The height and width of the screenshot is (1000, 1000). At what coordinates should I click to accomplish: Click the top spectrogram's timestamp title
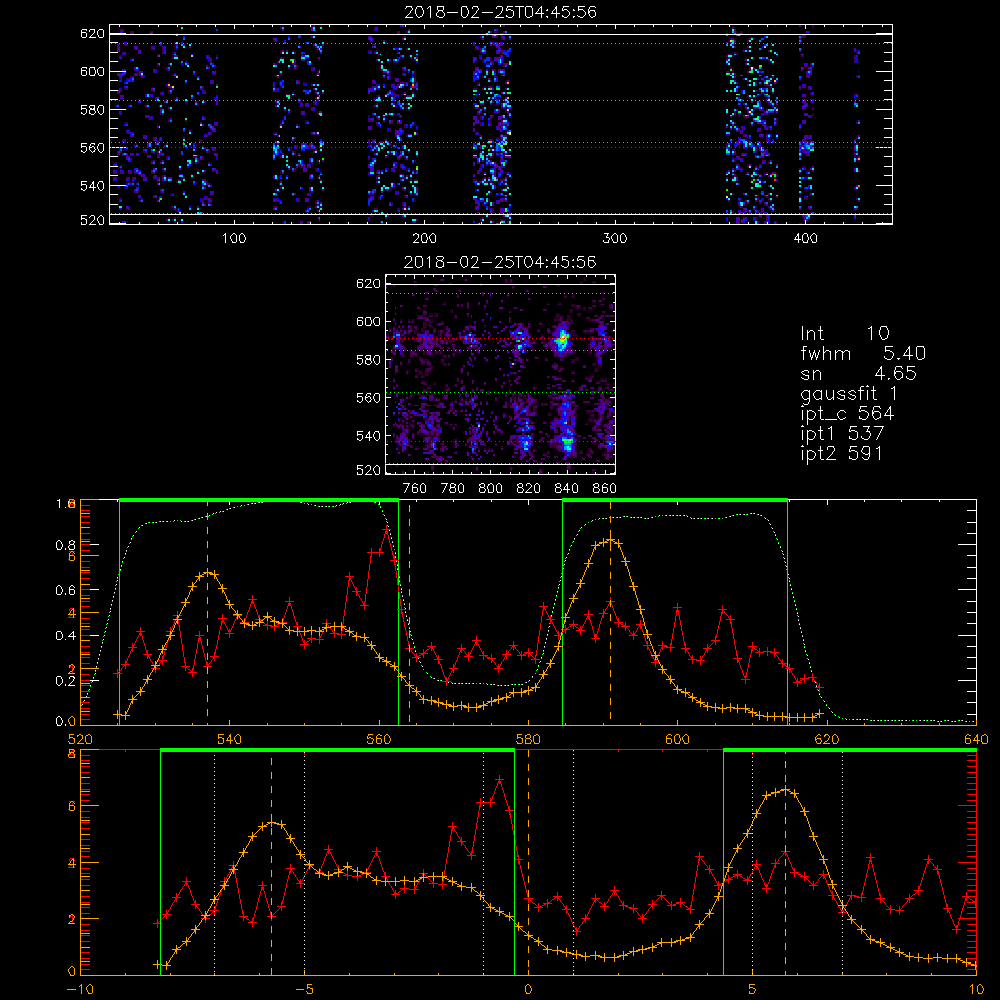501,11
